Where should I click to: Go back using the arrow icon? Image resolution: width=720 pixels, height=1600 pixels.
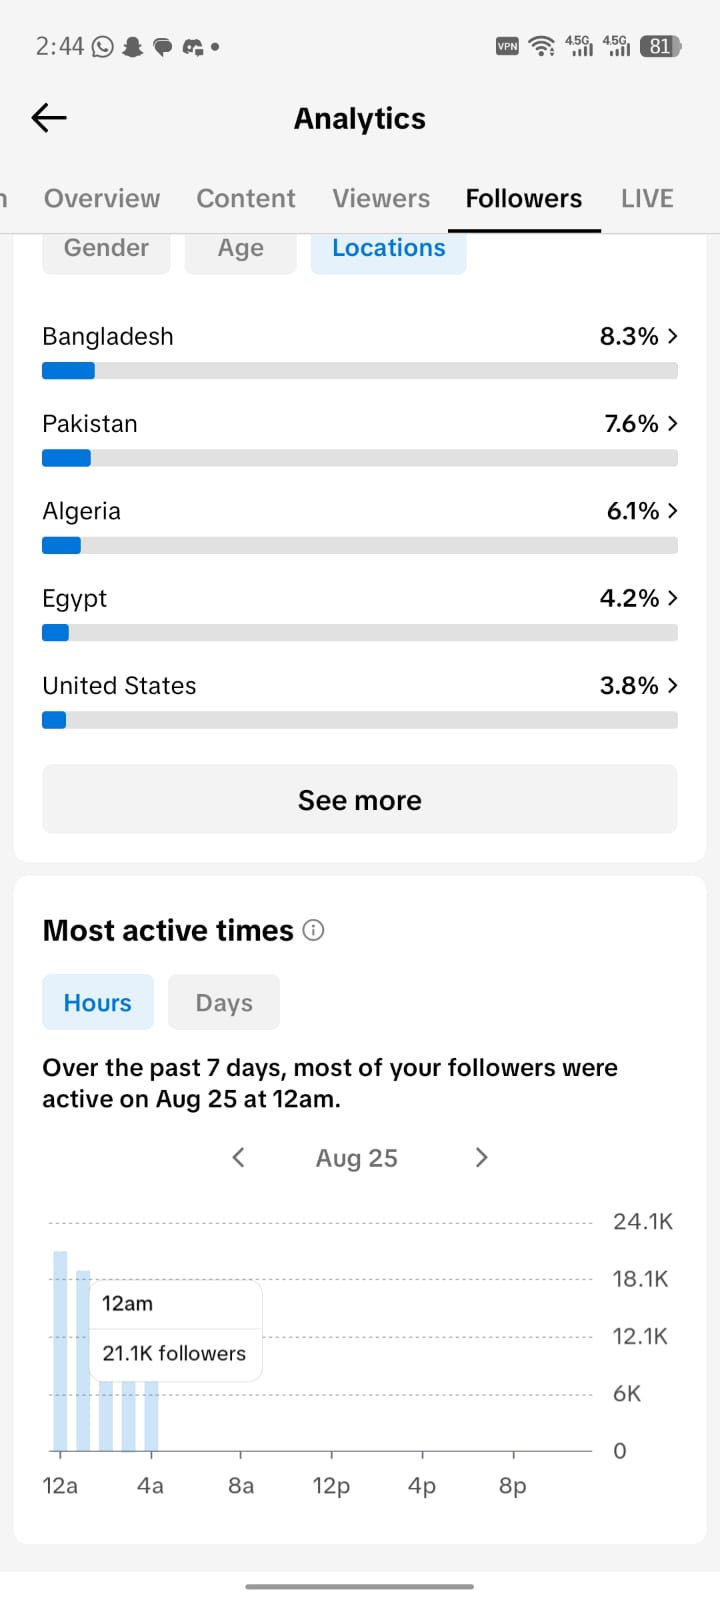click(49, 118)
